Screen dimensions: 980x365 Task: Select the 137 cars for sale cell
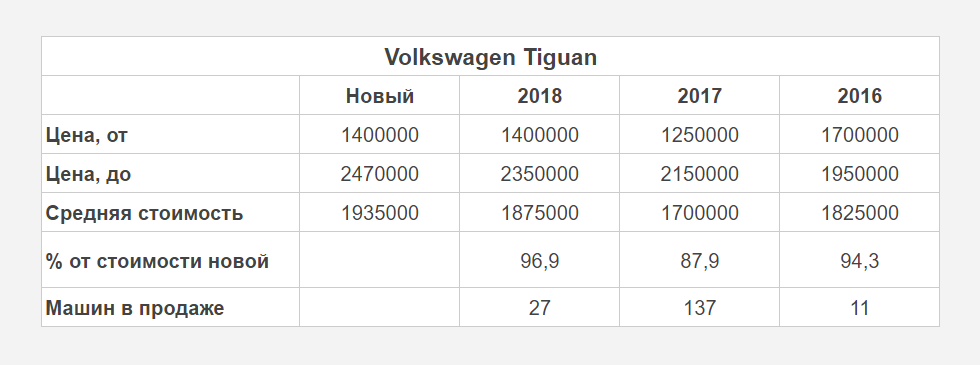pos(699,308)
